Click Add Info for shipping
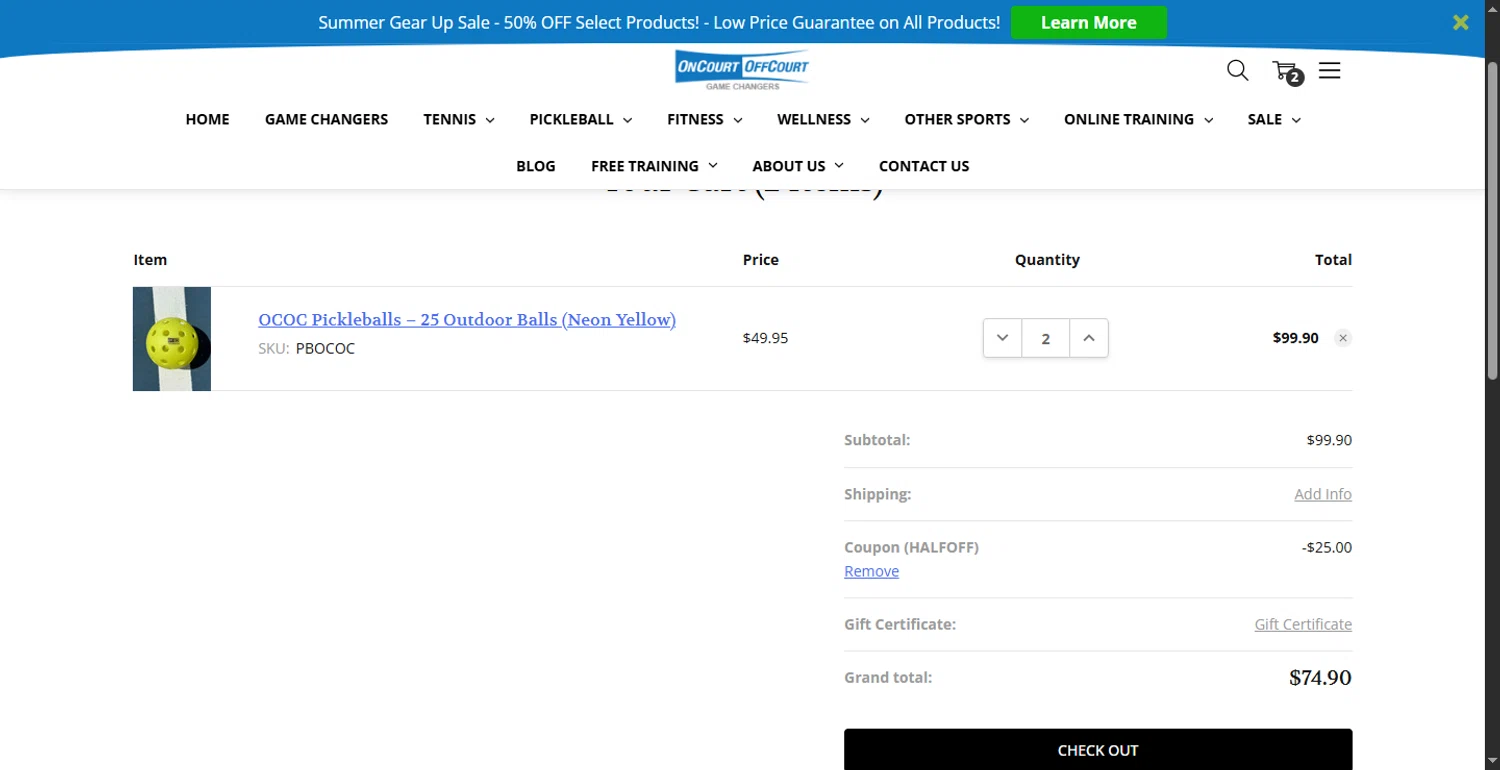This screenshot has height=770, width=1500. [x=1323, y=494]
